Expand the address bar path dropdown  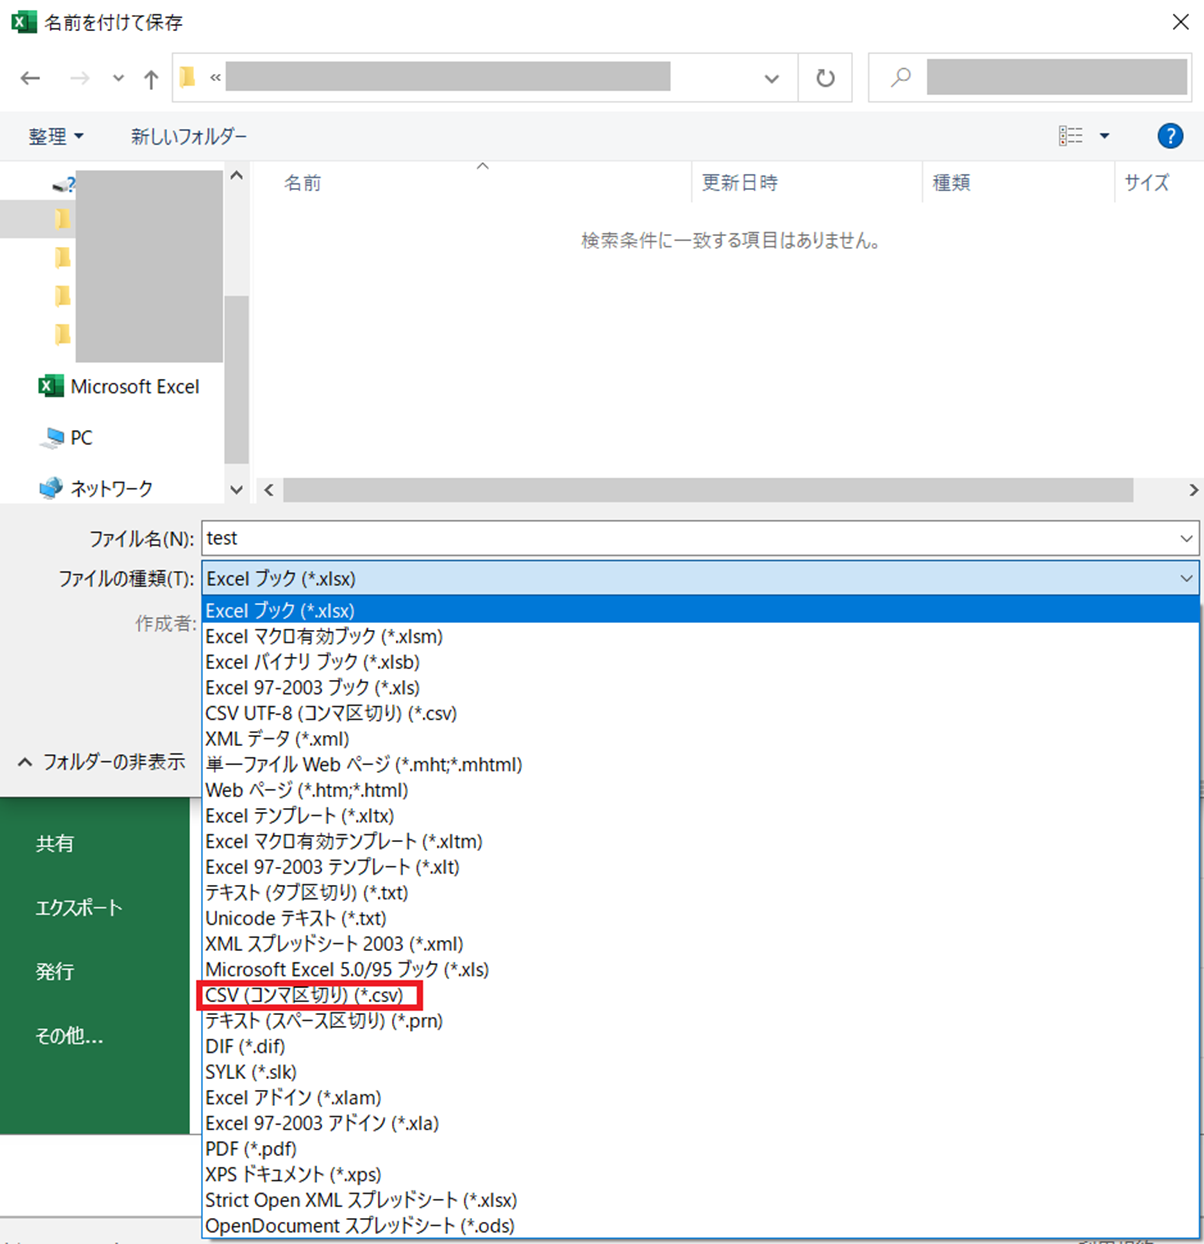point(771,79)
